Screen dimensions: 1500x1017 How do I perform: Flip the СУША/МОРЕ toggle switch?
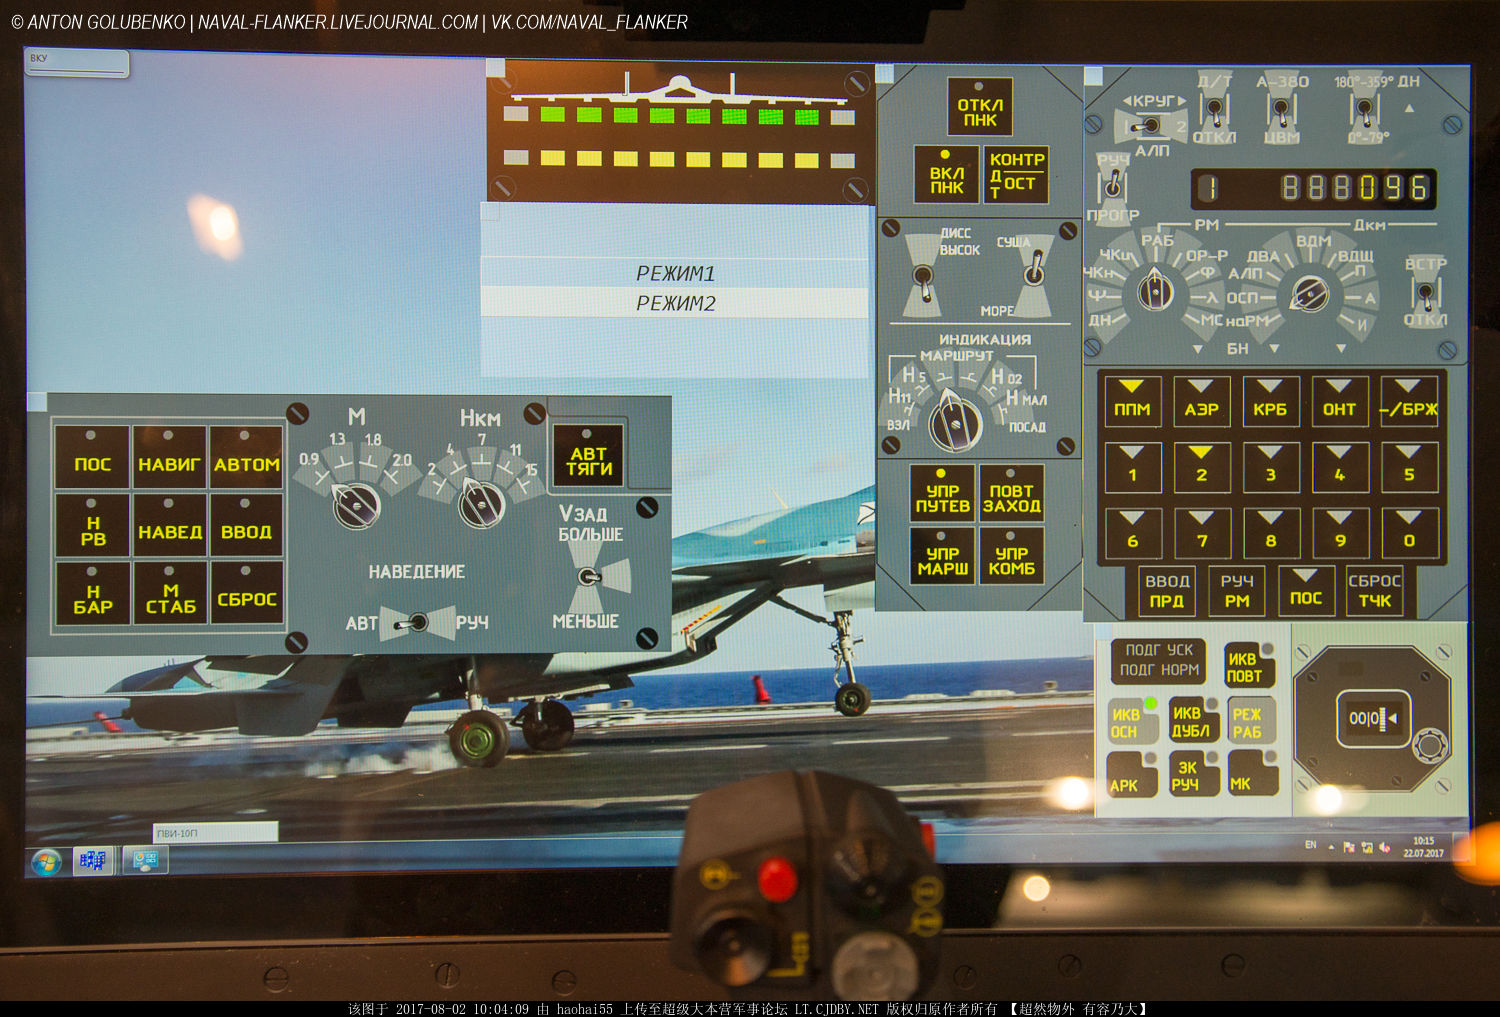tap(1034, 274)
